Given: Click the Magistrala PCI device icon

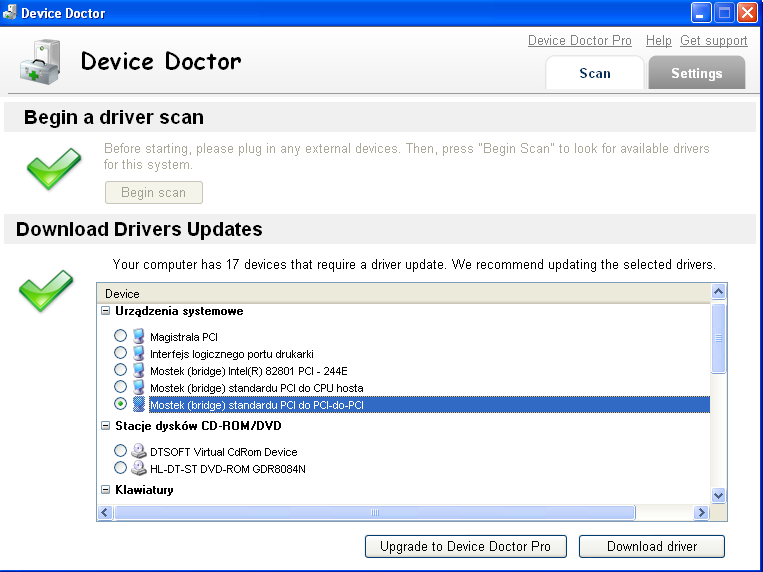Looking at the screenshot, I should (139, 336).
